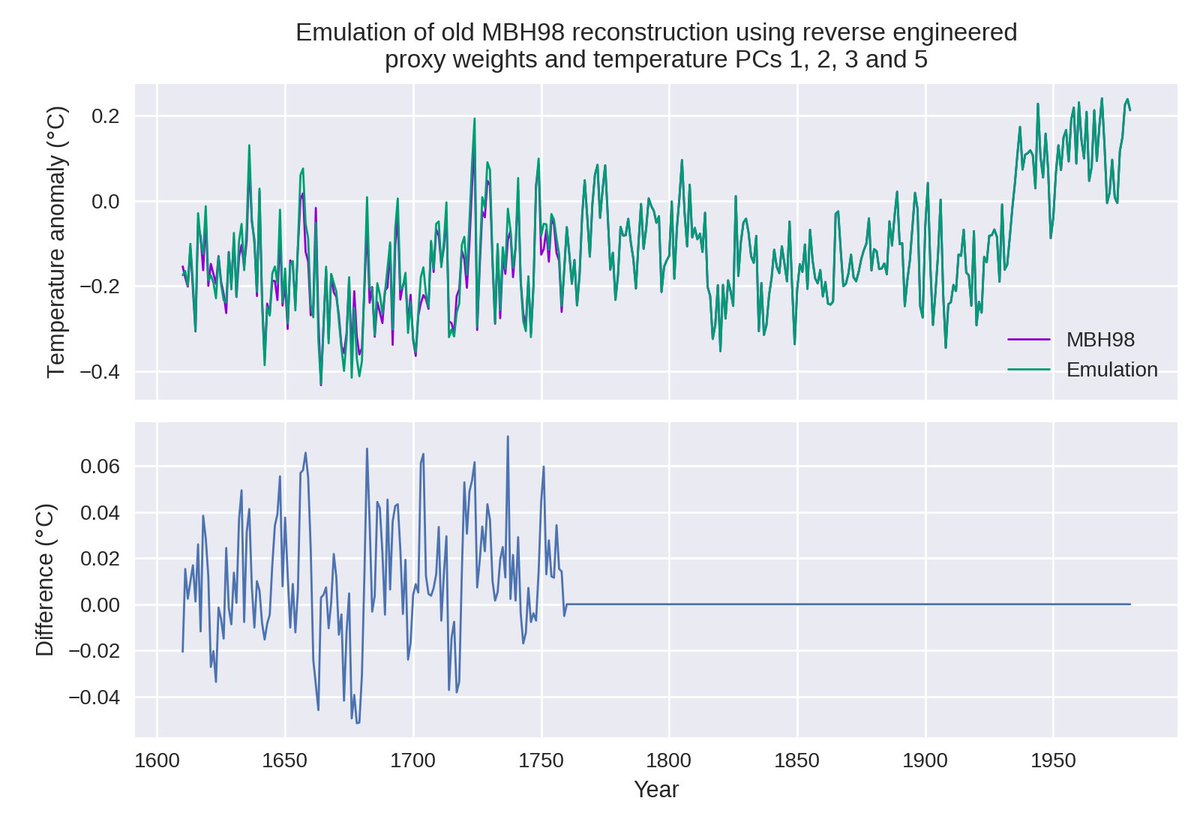Click the green Emulation legend line swatch
This screenshot has width=1200, height=825.
(1029, 370)
